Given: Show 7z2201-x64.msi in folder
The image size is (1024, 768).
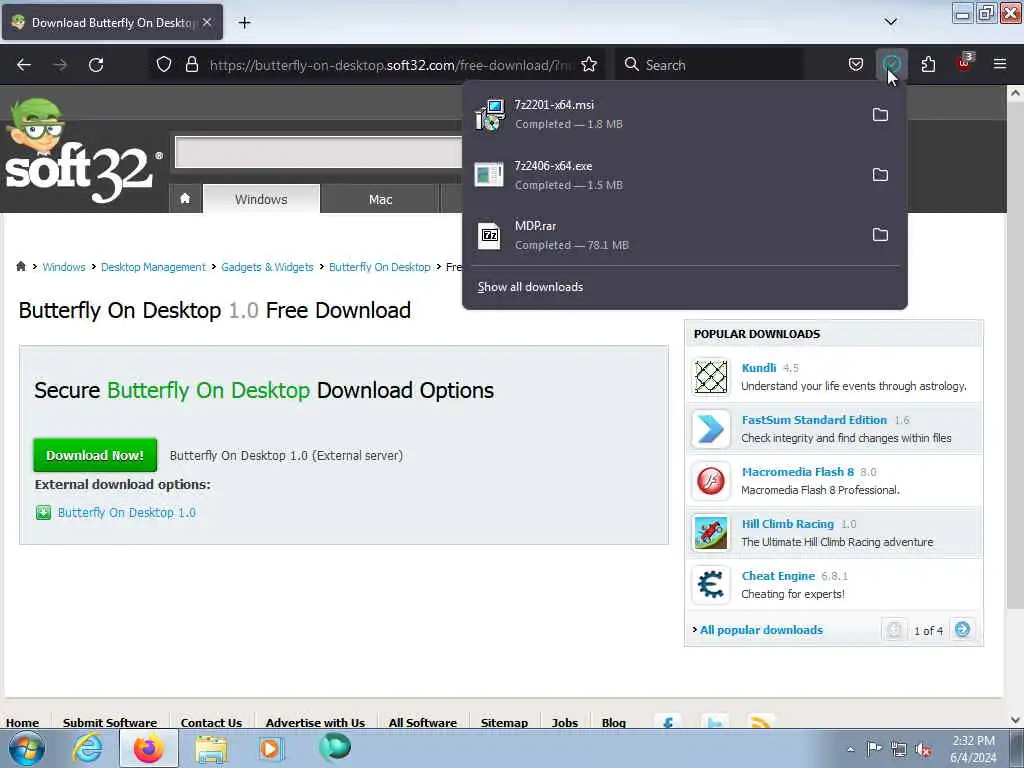Looking at the screenshot, I should [880, 115].
